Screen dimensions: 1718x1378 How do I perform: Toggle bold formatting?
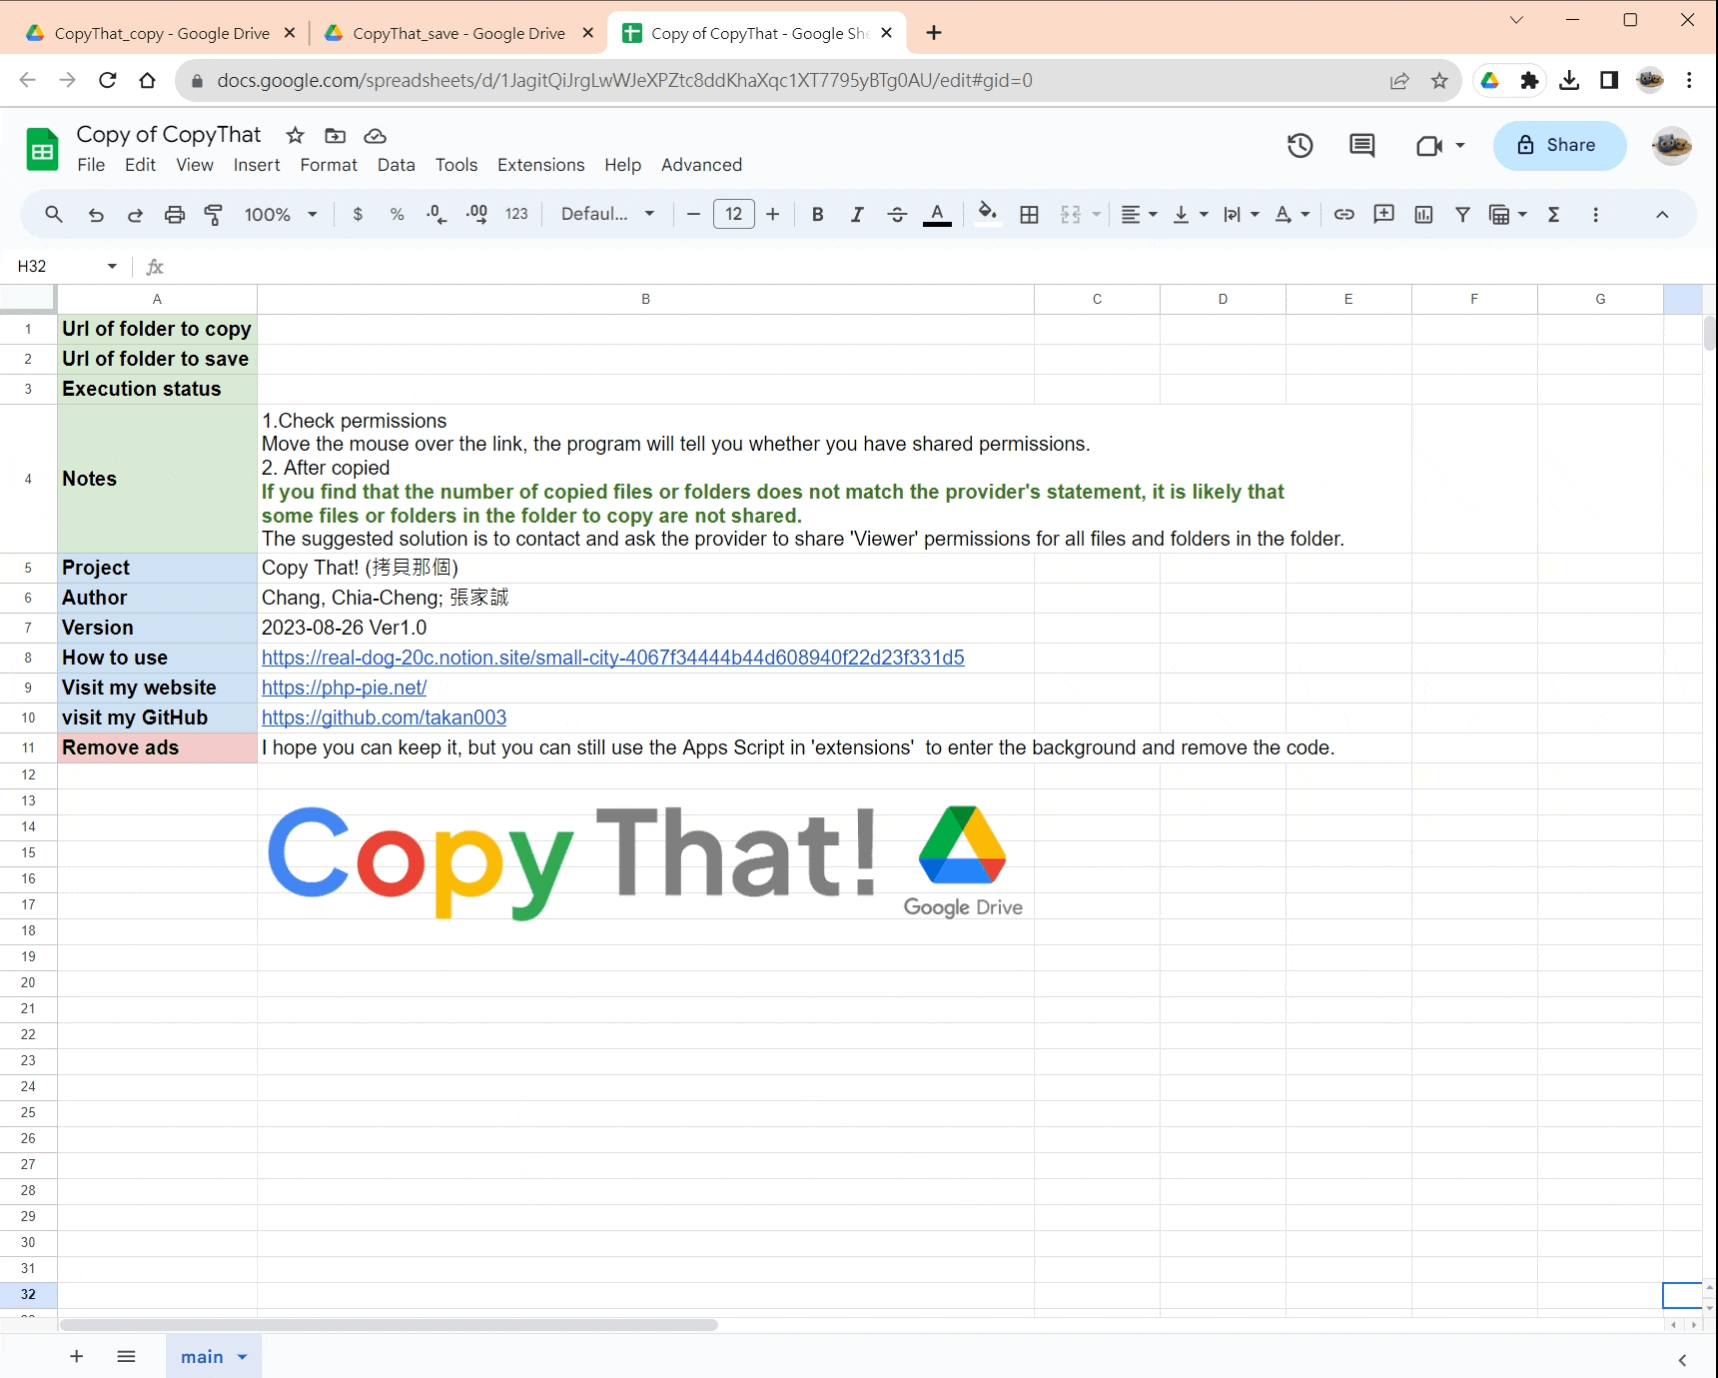(818, 214)
